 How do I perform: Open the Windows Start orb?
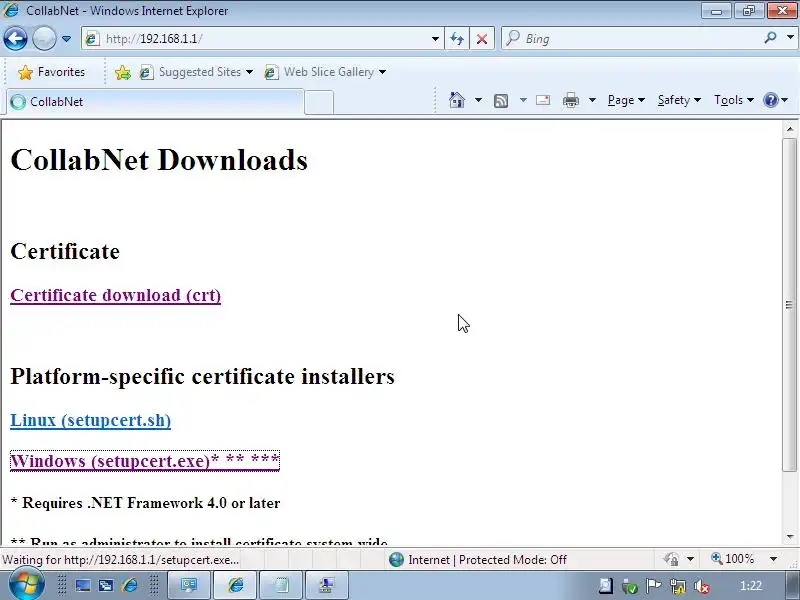tap(26, 585)
